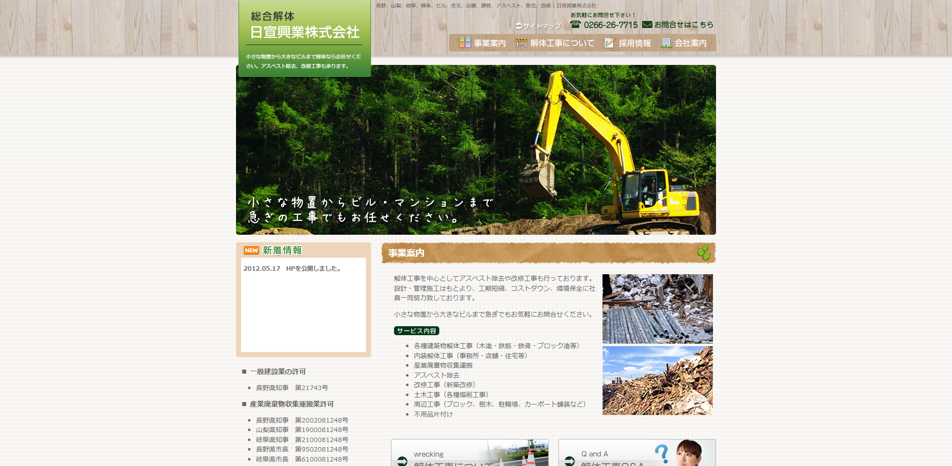Open the 解体工事について menu item

point(562,43)
